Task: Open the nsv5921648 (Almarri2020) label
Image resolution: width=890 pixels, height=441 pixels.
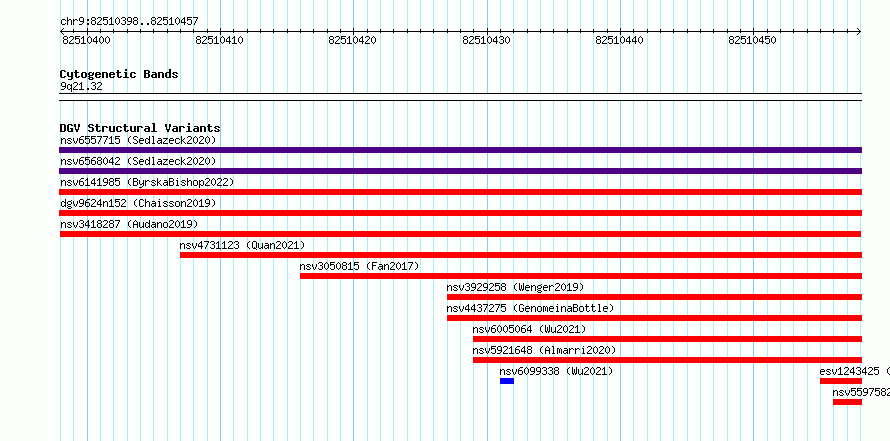Action: (x=544, y=350)
